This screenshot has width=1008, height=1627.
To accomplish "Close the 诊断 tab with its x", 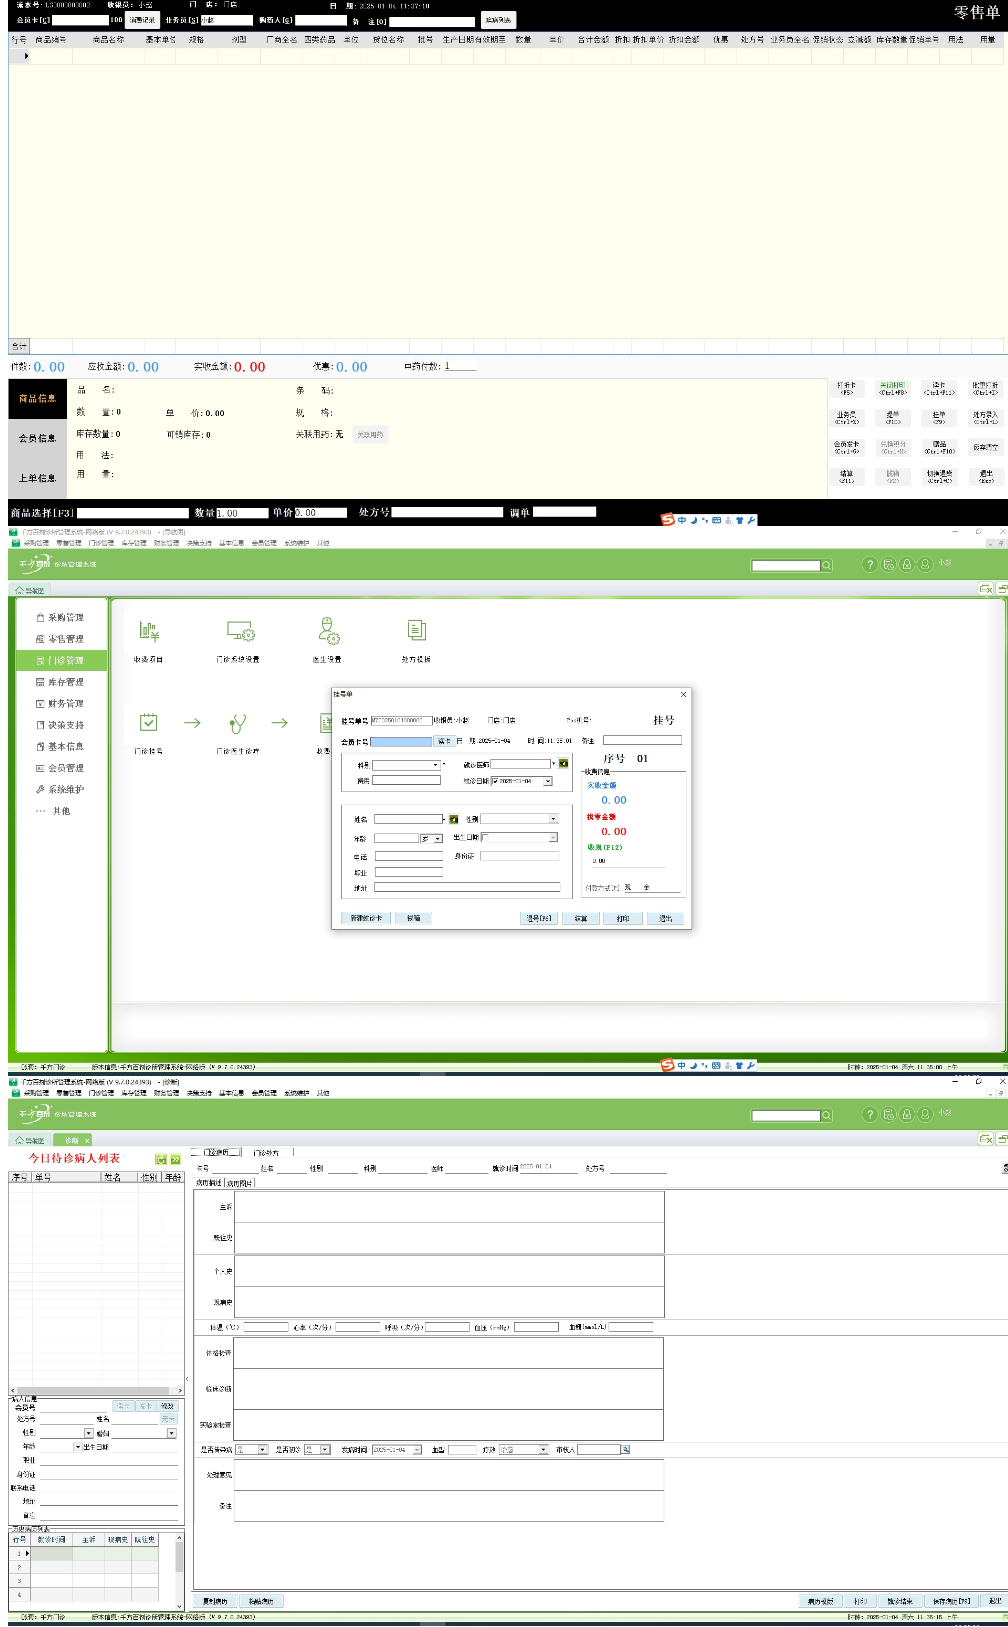I will pyautogui.click(x=87, y=1140).
